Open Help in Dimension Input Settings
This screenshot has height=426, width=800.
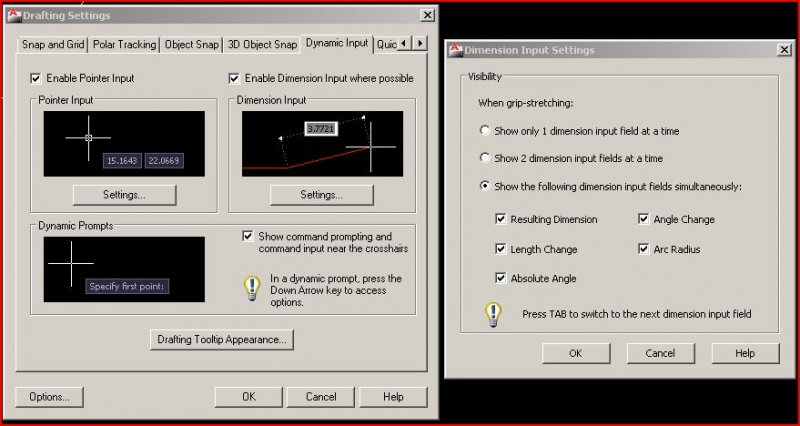(x=745, y=353)
